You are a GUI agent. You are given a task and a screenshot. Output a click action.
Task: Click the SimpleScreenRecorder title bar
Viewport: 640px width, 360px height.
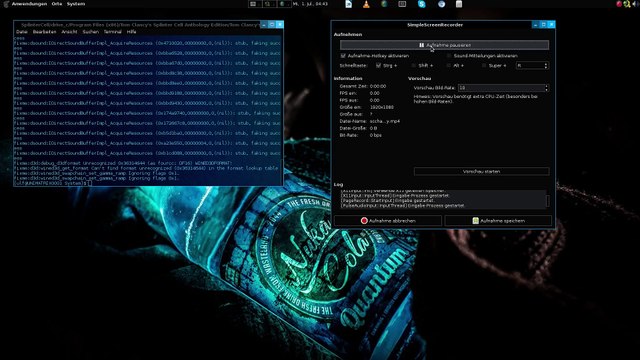click(435, 25)
